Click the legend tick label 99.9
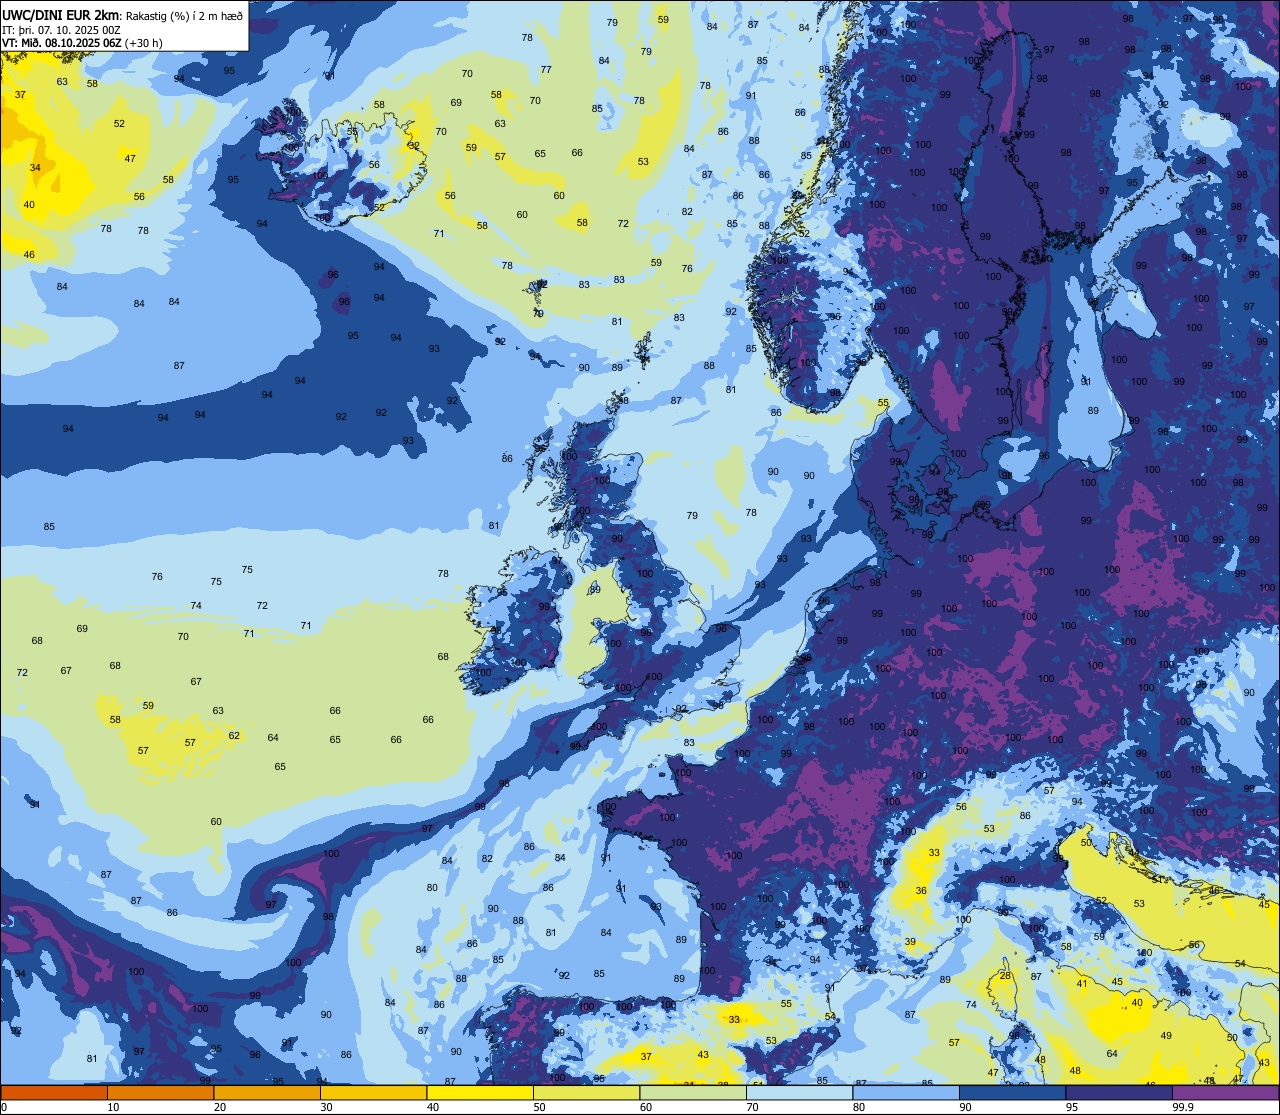 pos(1183,1107)
